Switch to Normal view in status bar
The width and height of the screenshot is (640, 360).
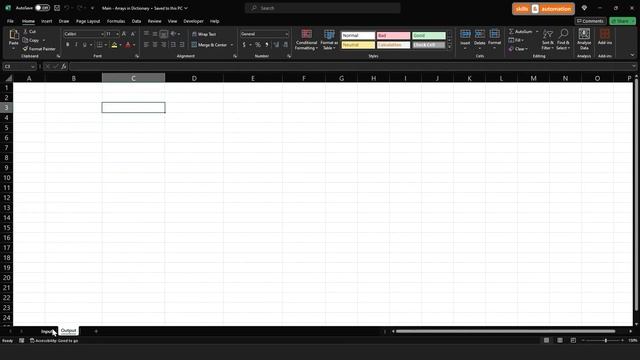pos(546,340)
